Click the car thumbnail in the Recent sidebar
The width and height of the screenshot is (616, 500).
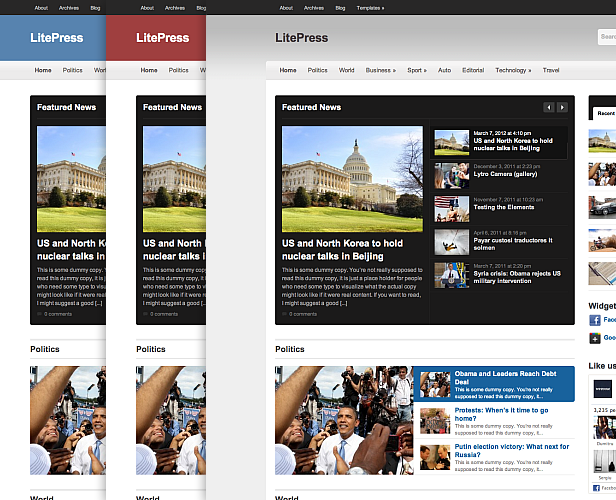[x=602, y=207]
